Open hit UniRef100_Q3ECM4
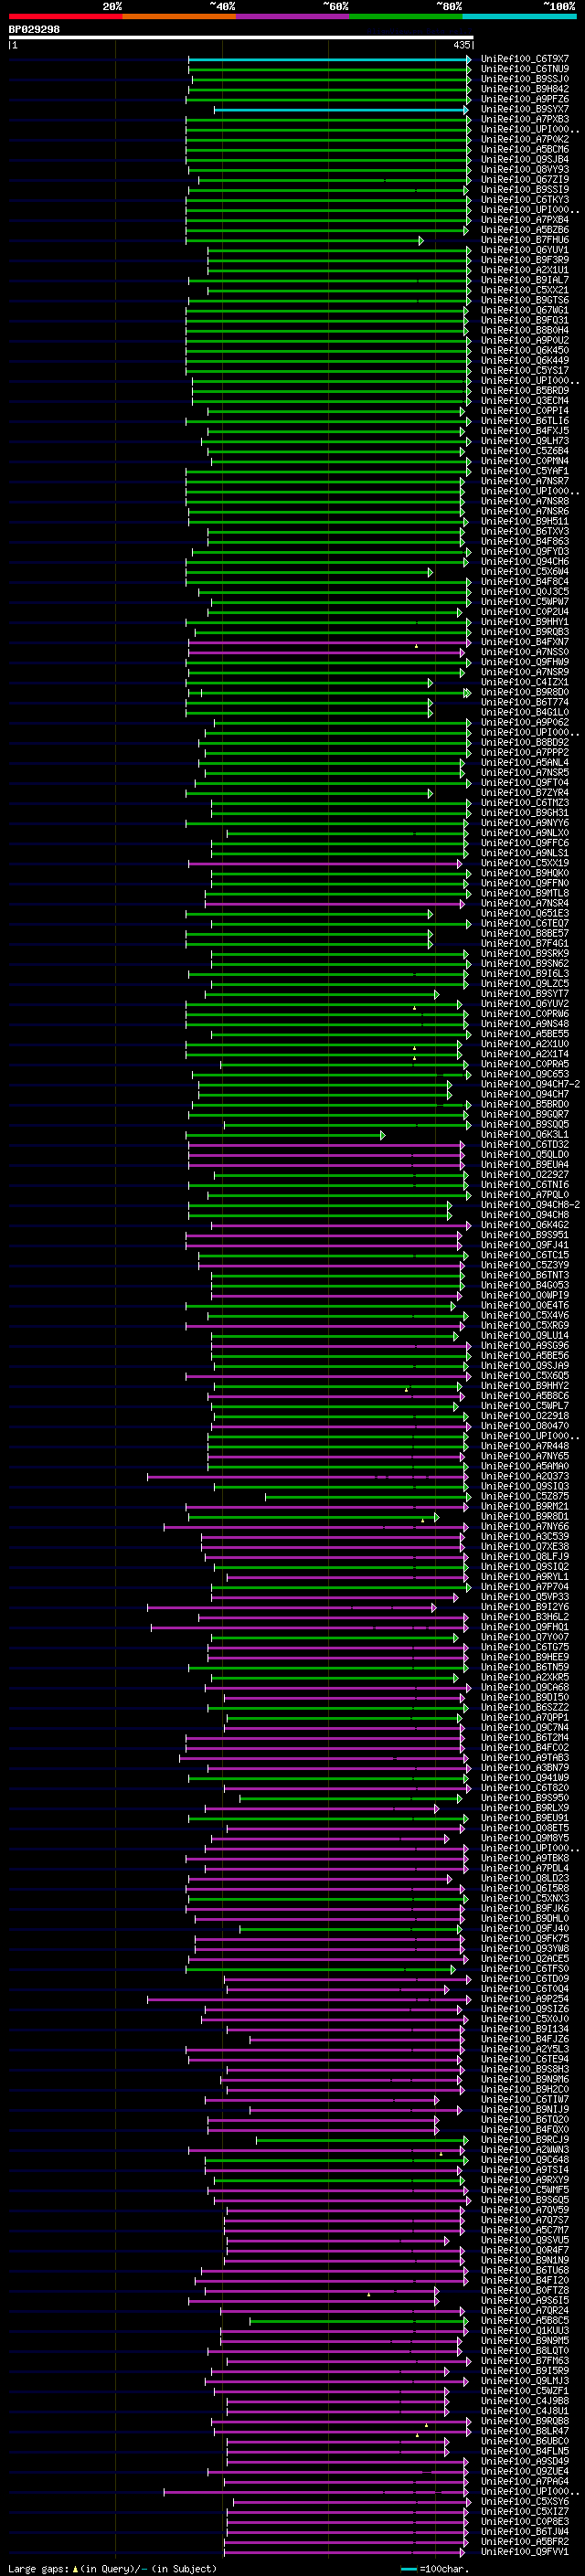585x2576 pixels. 524,401
